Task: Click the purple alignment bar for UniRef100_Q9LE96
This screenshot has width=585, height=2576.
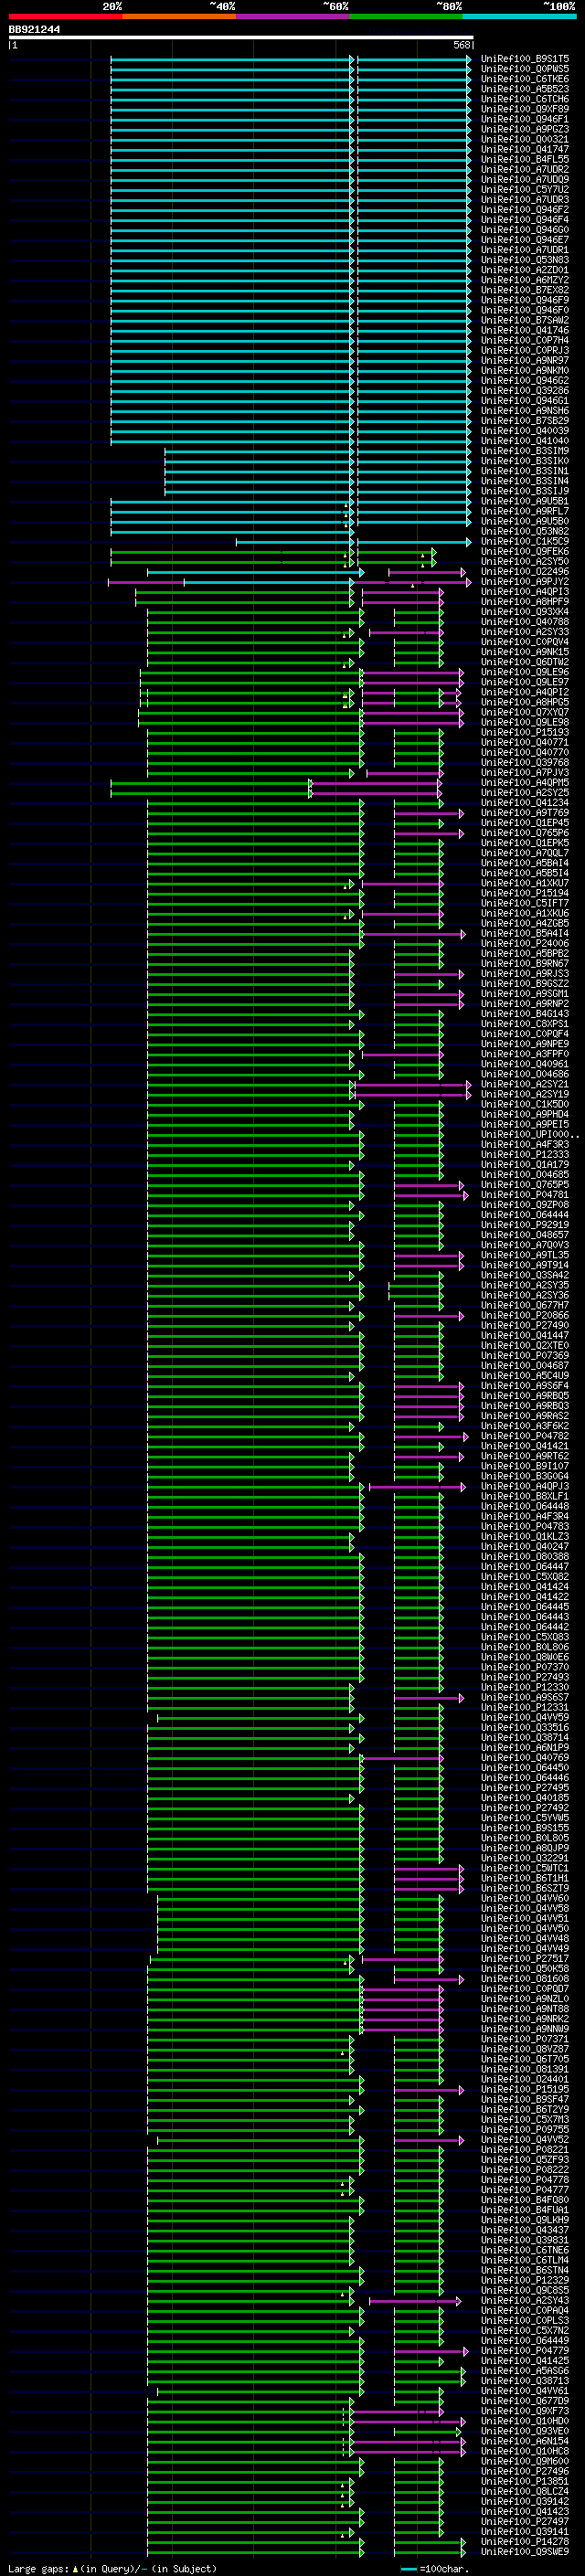Action: [412, 672]
